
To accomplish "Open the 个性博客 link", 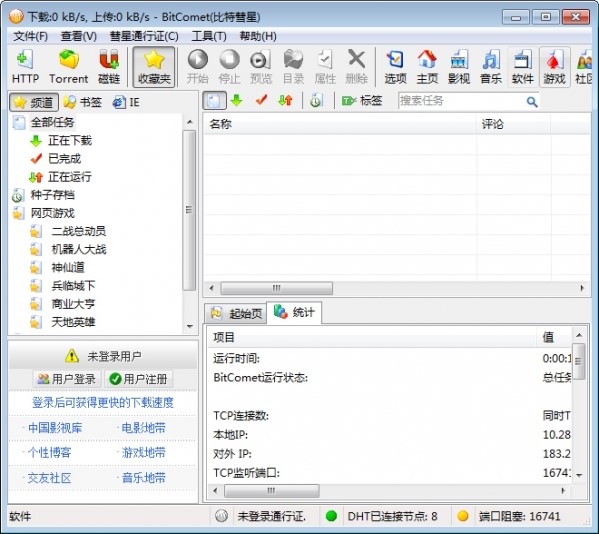I will click(x=49, y=453).
